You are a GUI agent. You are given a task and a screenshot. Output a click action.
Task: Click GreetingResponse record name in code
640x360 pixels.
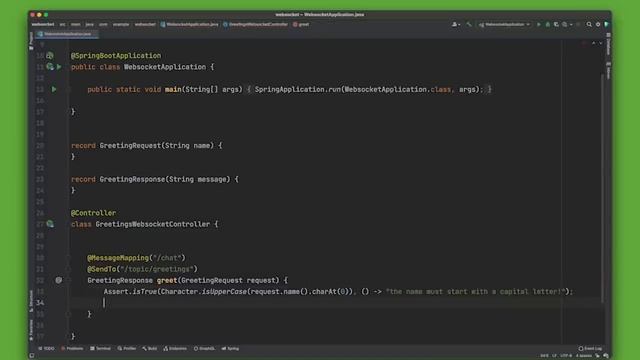tap(132, 179)
